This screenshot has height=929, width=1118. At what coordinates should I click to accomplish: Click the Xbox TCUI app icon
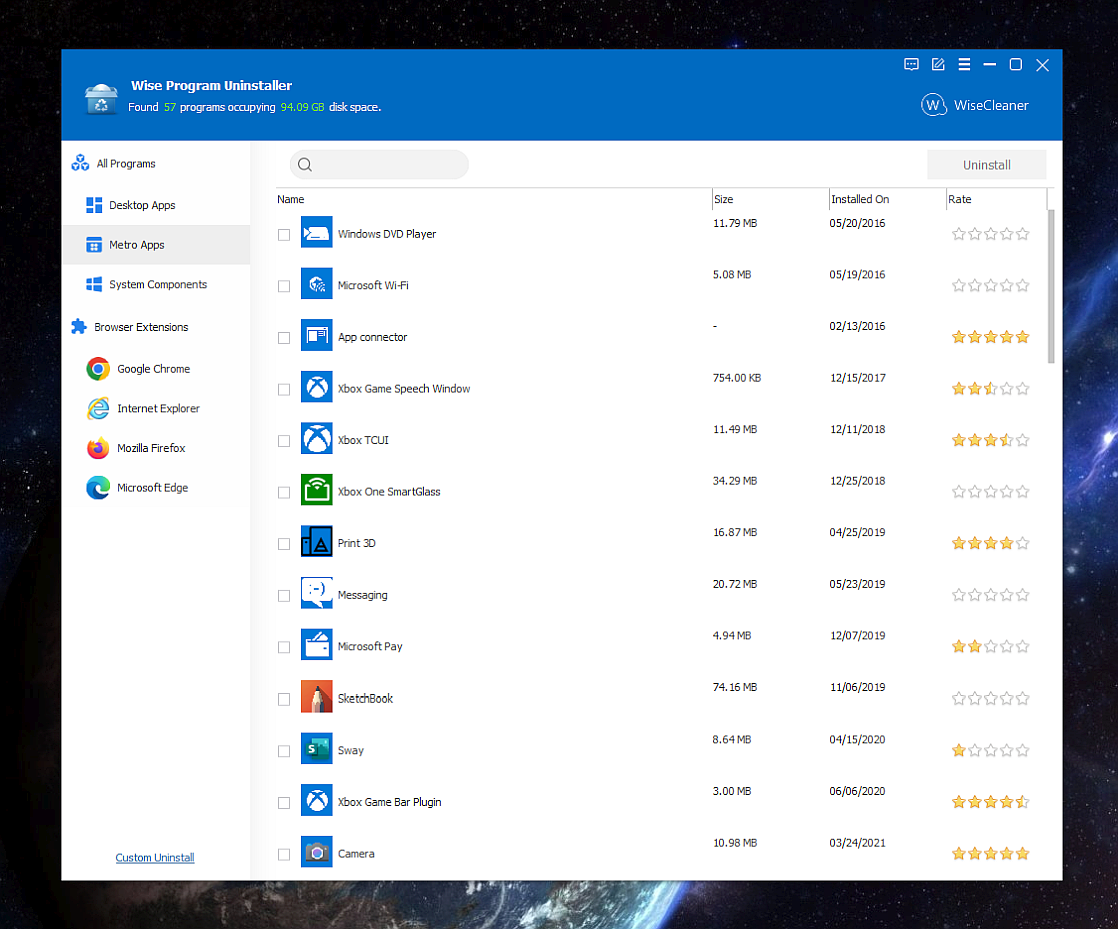(317, 439)
